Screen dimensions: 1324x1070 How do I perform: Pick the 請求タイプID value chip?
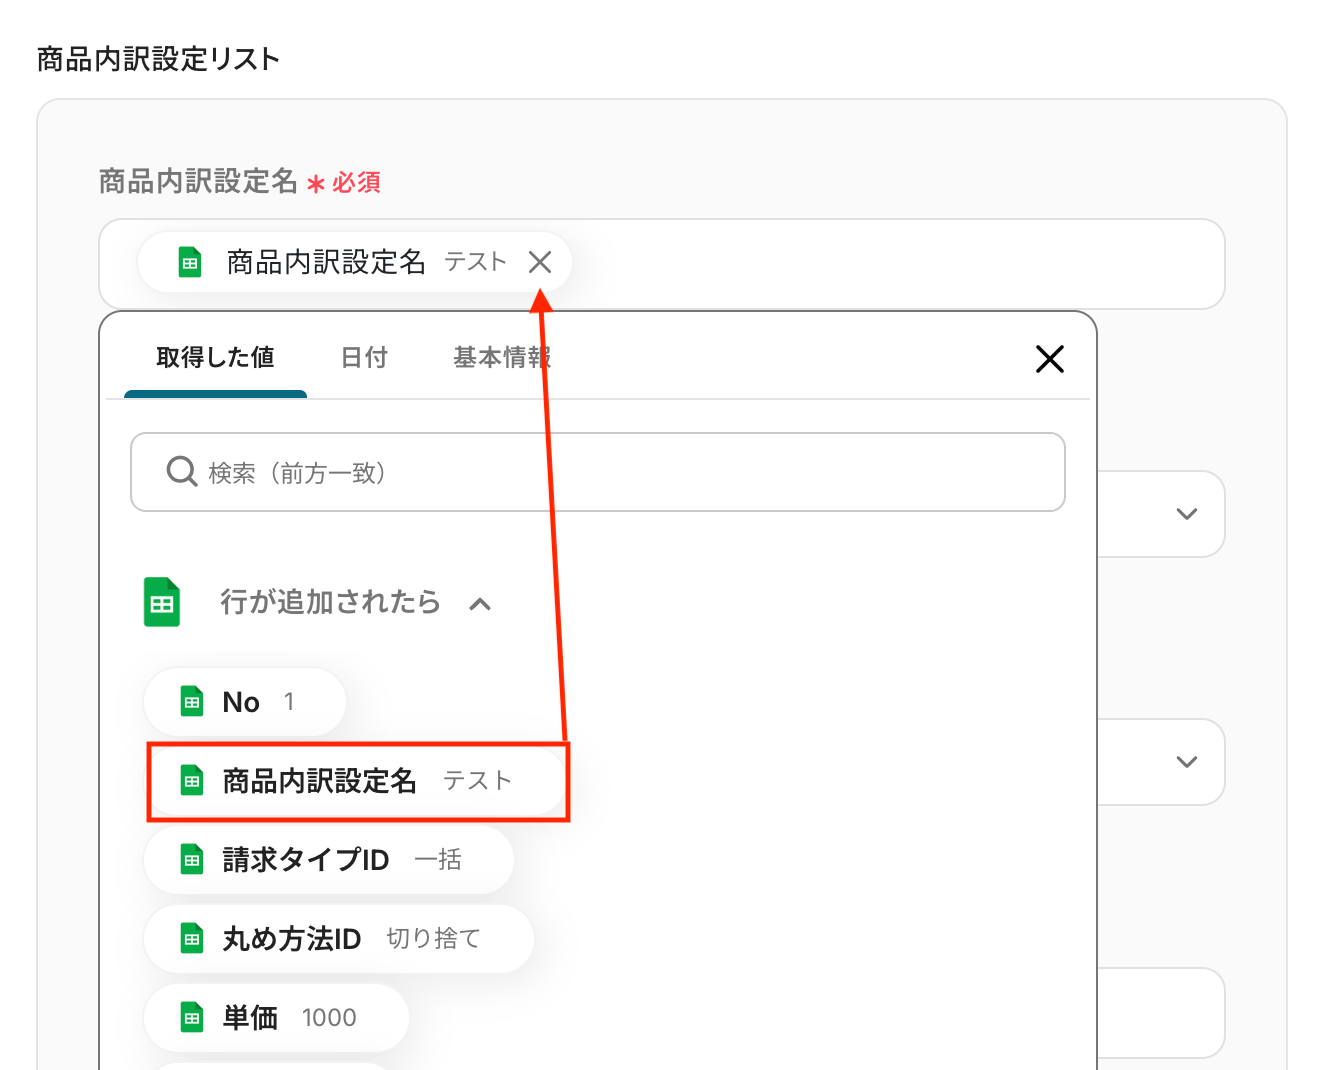[x=329, y=859]
